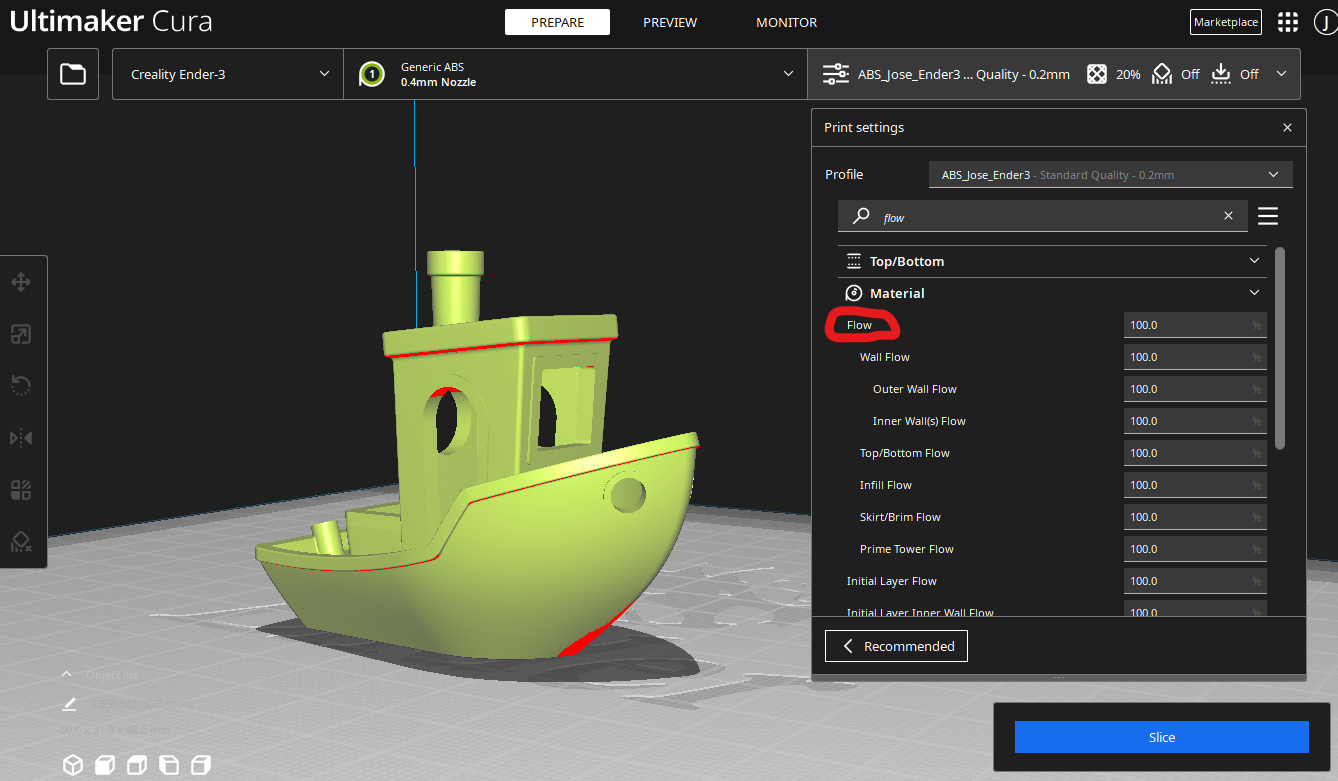This screenshot has width=1338, height=781.
Task: Click the settings list scrollbar
Action: 1280,348
